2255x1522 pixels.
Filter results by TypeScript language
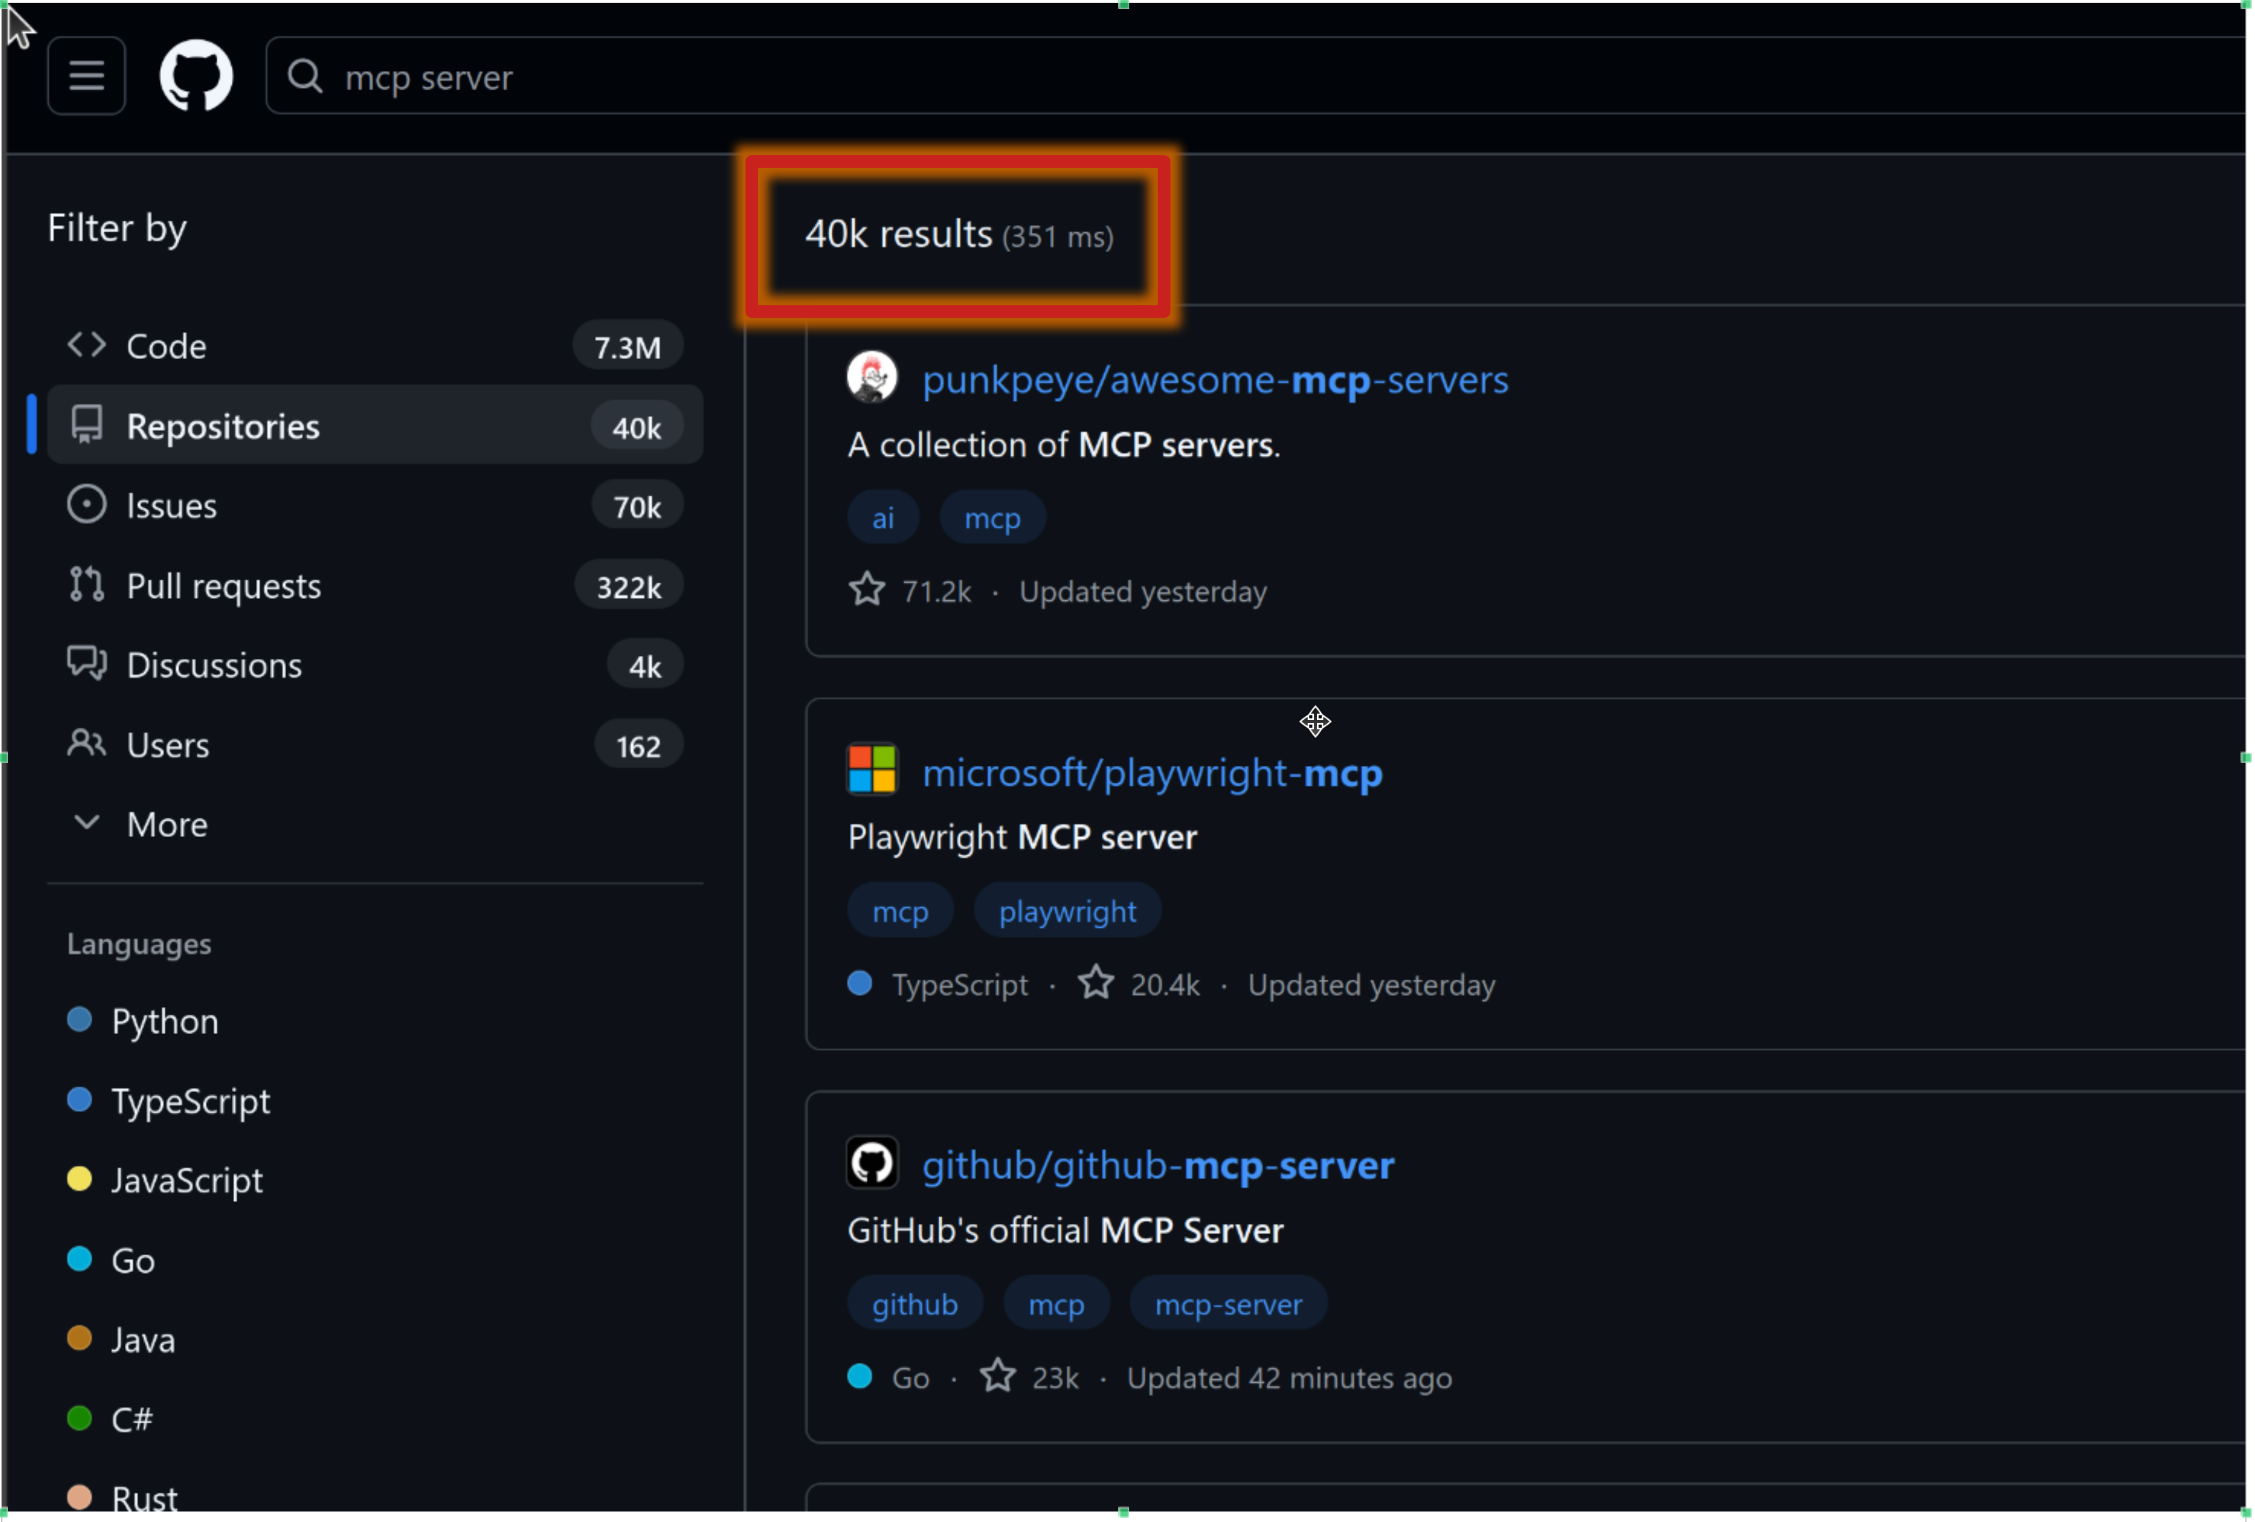click(190, 1100)
